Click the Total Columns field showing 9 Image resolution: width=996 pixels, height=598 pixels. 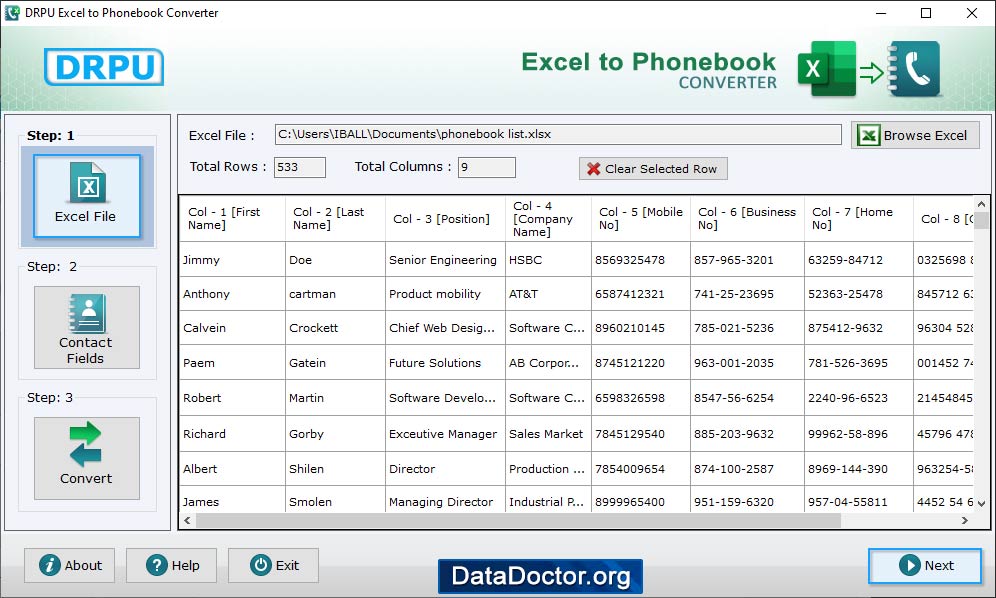pos(487,167)
